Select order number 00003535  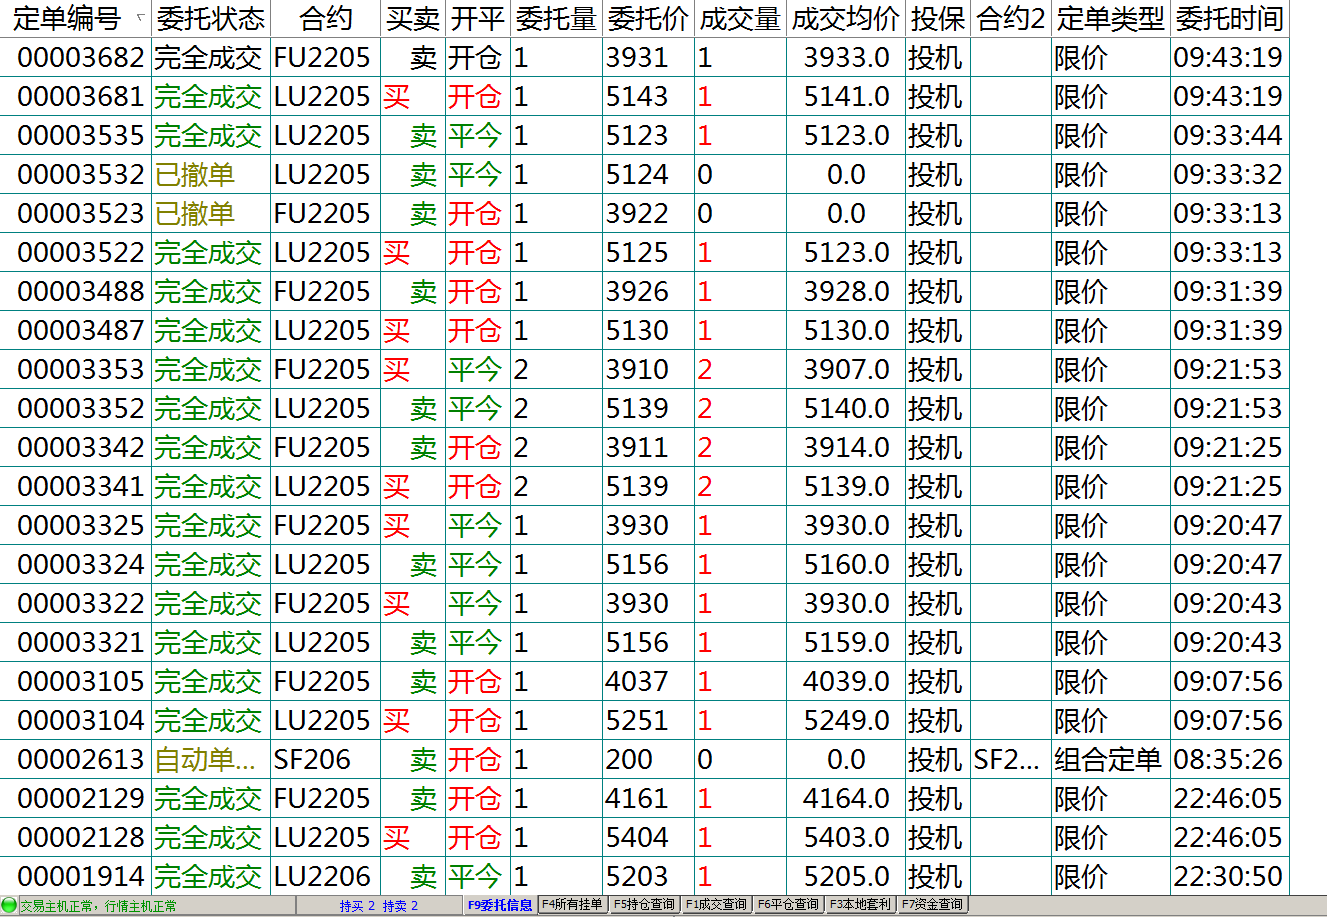coord(81,136)
